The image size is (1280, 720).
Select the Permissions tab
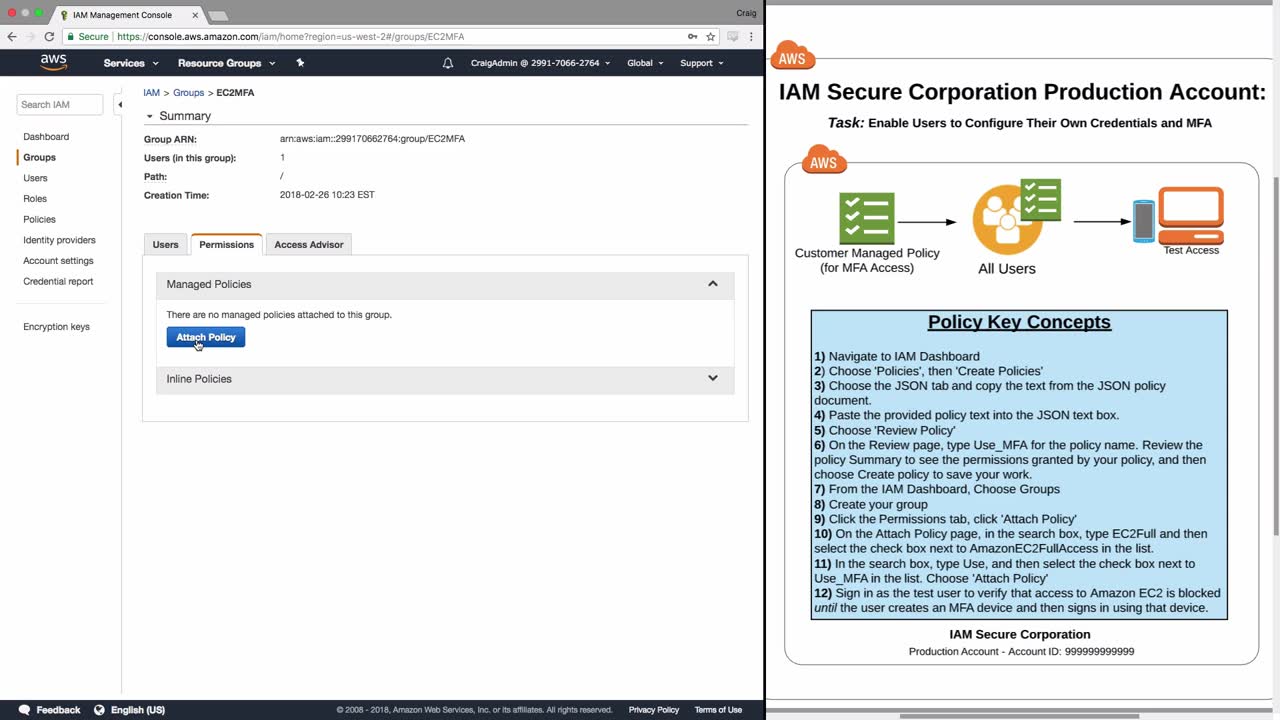(x=226, y=245)
